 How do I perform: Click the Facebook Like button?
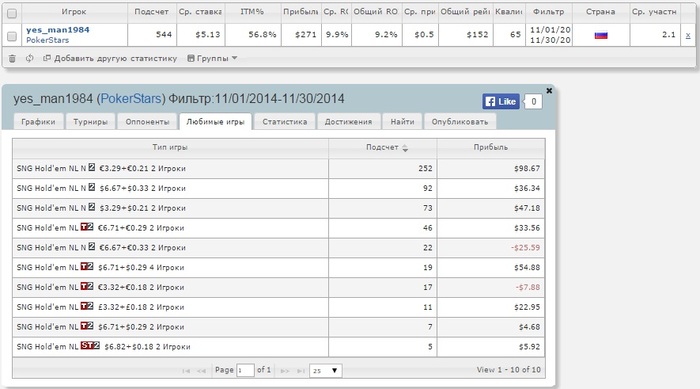pyautogui.click(x=501, y=101)
